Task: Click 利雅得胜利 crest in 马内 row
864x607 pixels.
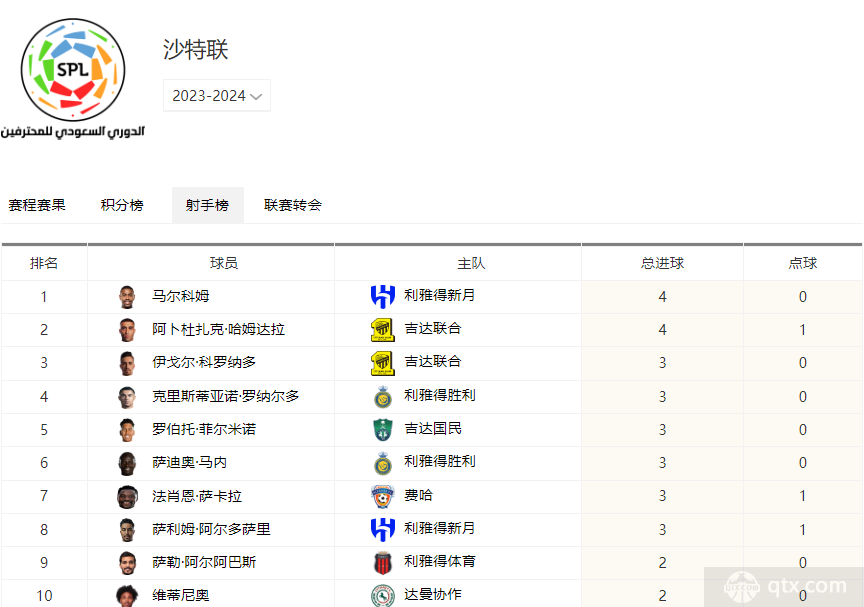Action: pos(382,463)
